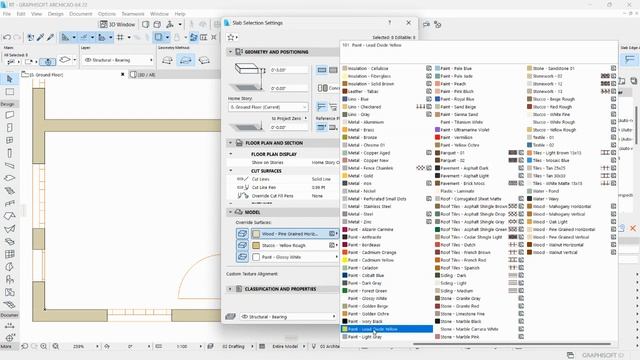Choose Stone - Marble Carrara White

click(480, 329)
